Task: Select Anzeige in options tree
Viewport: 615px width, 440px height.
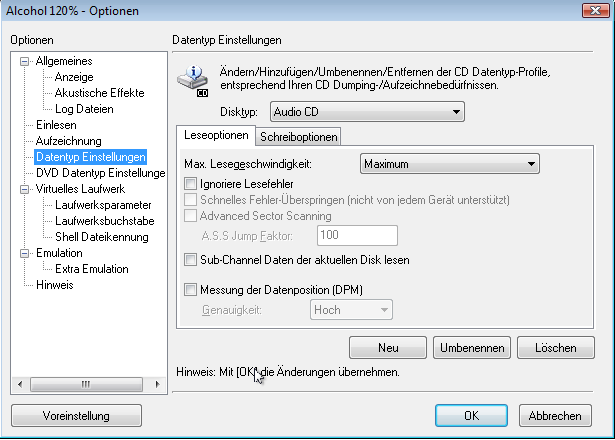Action: 74,77
